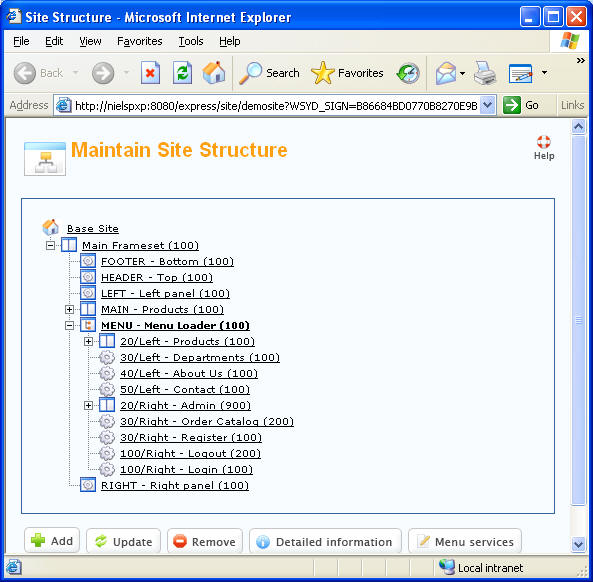The height and width of the screenshot is (582, 593).
Task: Open the address bar dropdown arrow
Action: coord(488,105)
